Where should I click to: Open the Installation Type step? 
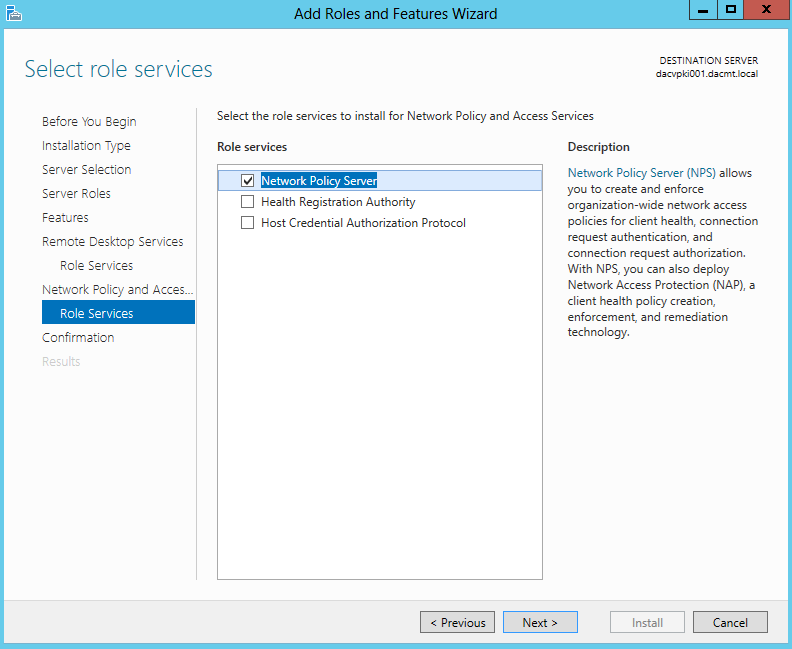point(86,146)
